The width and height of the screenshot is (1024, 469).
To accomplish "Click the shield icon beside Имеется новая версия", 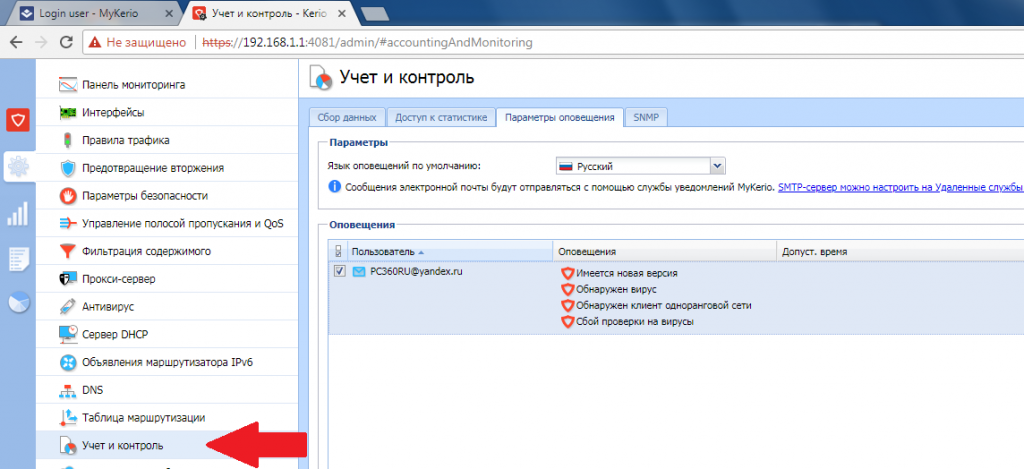I will pyautogui.click(x=567, y=274).
